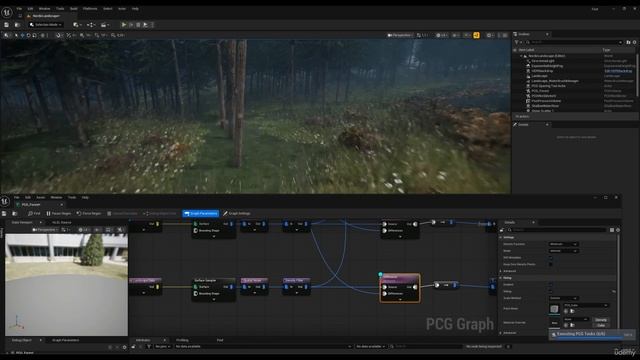640x360 pixels.
Task: Click the Save icon in PCG toolbar
Action: (4, 213)
